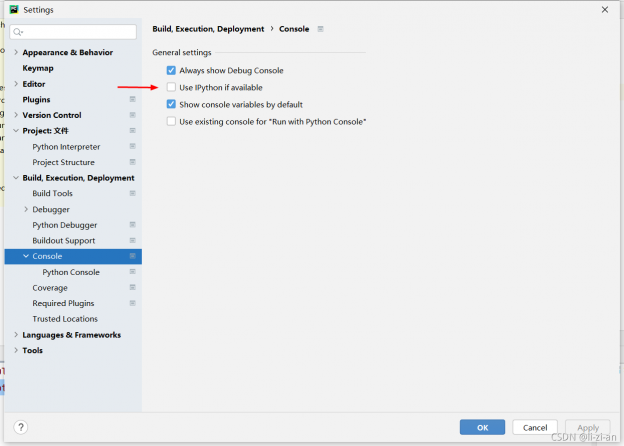Click the project-level icon beside Buildout Support

132,241
